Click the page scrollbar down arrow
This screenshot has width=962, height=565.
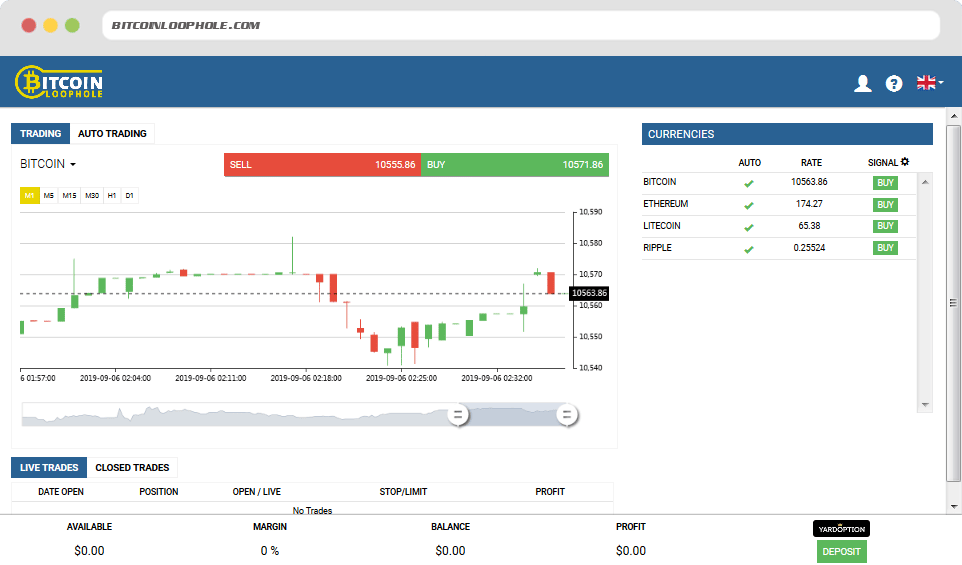[x=953, y=507]
